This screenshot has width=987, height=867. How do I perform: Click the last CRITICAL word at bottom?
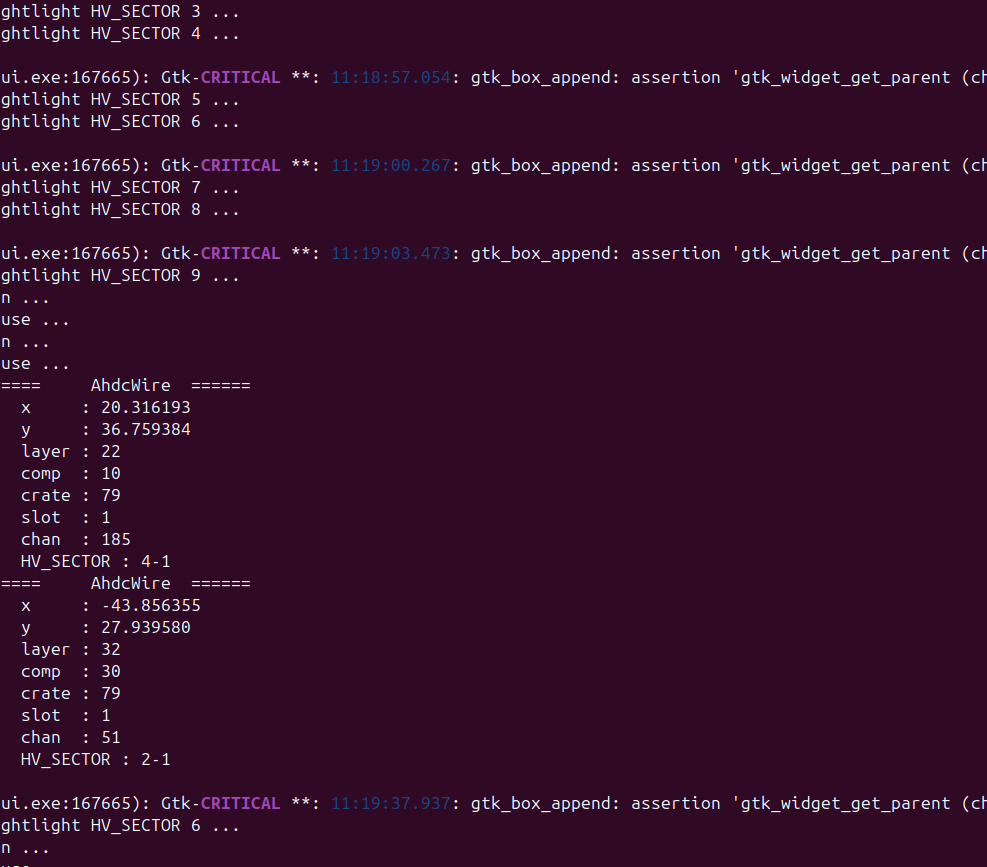[x=240, y=803]
